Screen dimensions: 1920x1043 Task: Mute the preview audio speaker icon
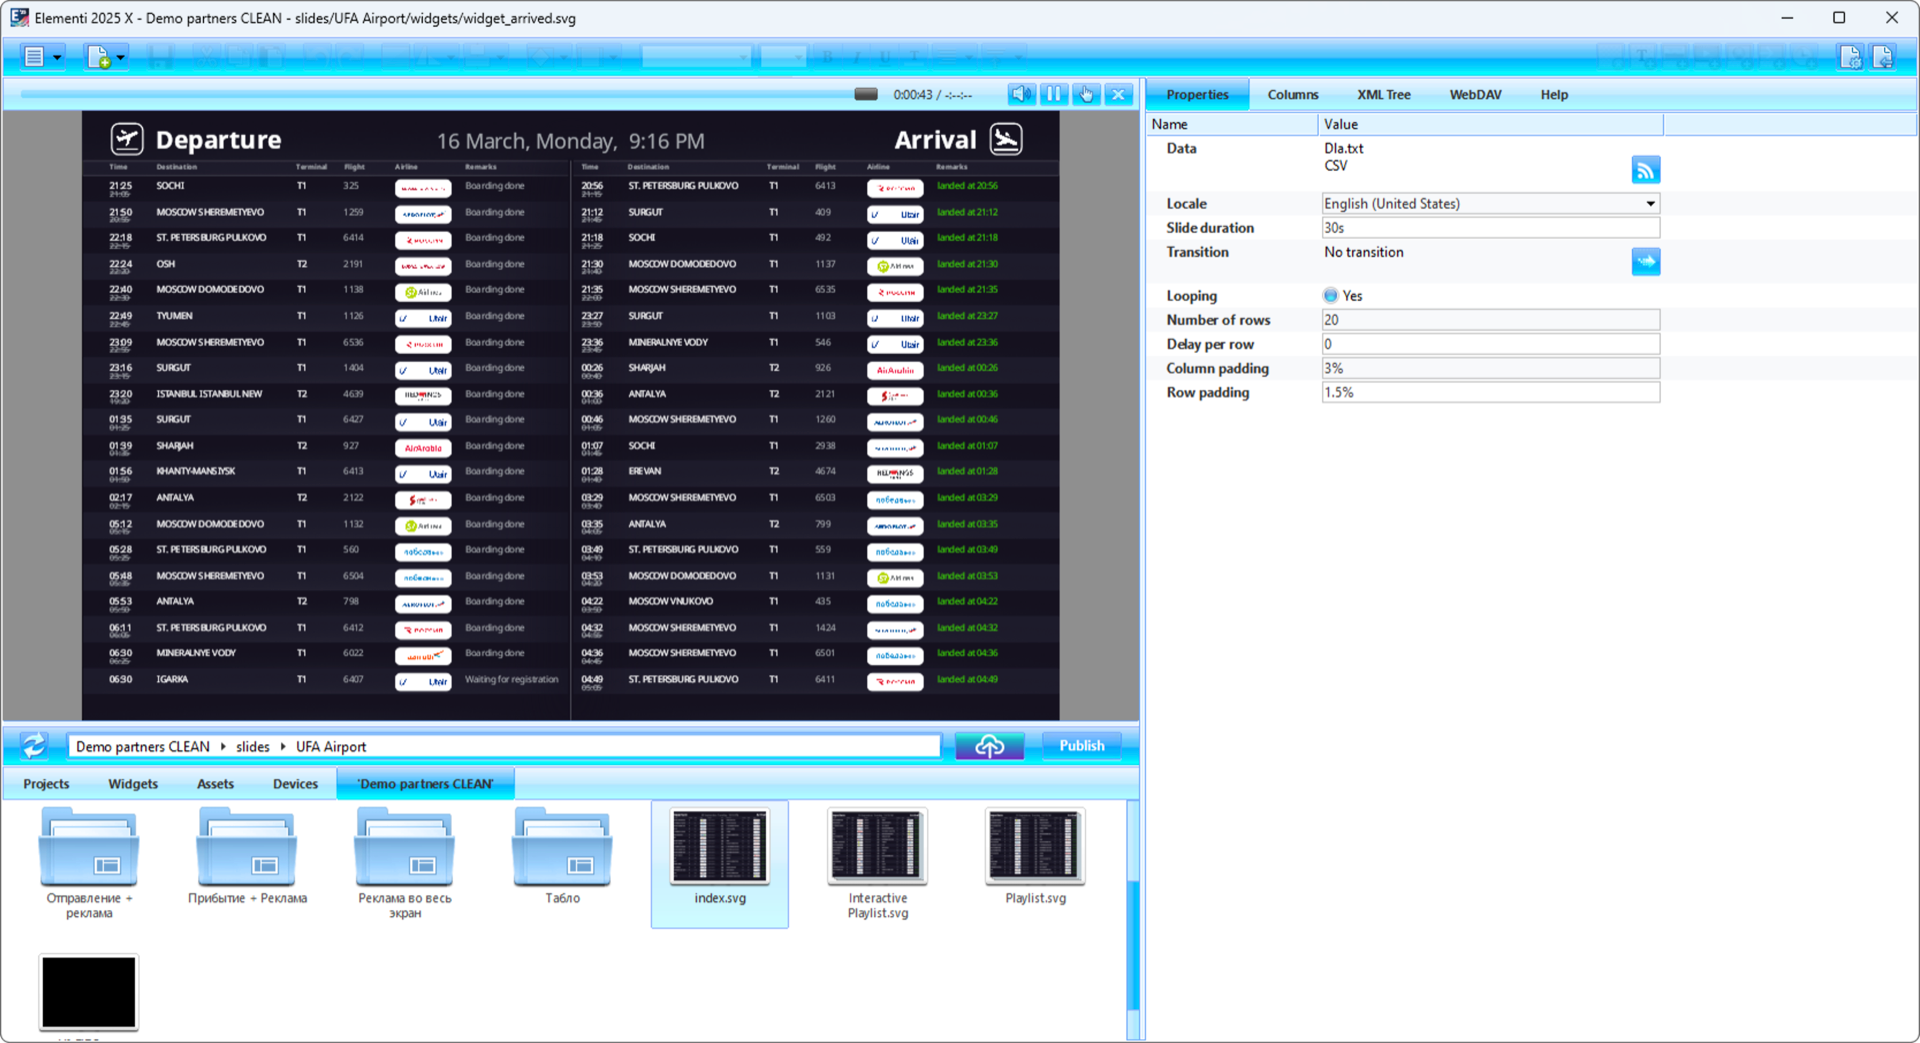pos(1020,94)
